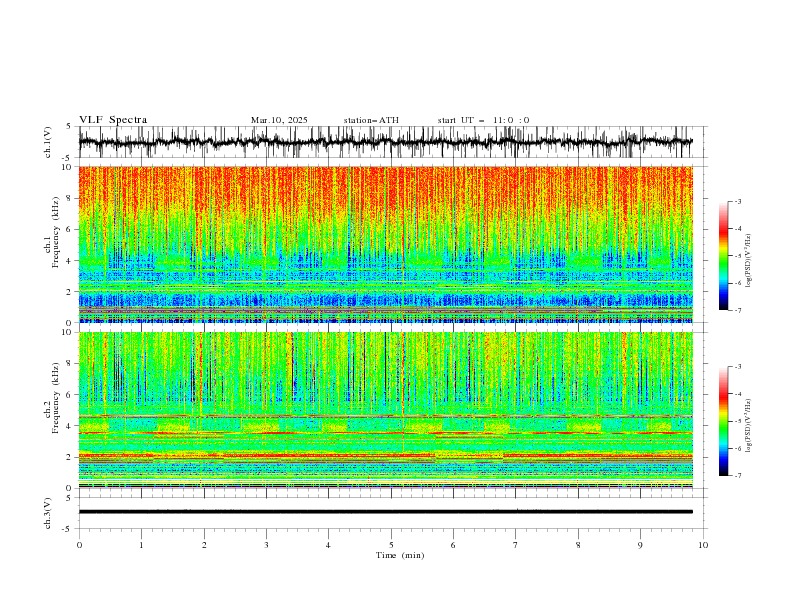Click the "-7" tick on ch.2 color bar
The height and width of the screenshot is (612, 792).
(737, 476)
